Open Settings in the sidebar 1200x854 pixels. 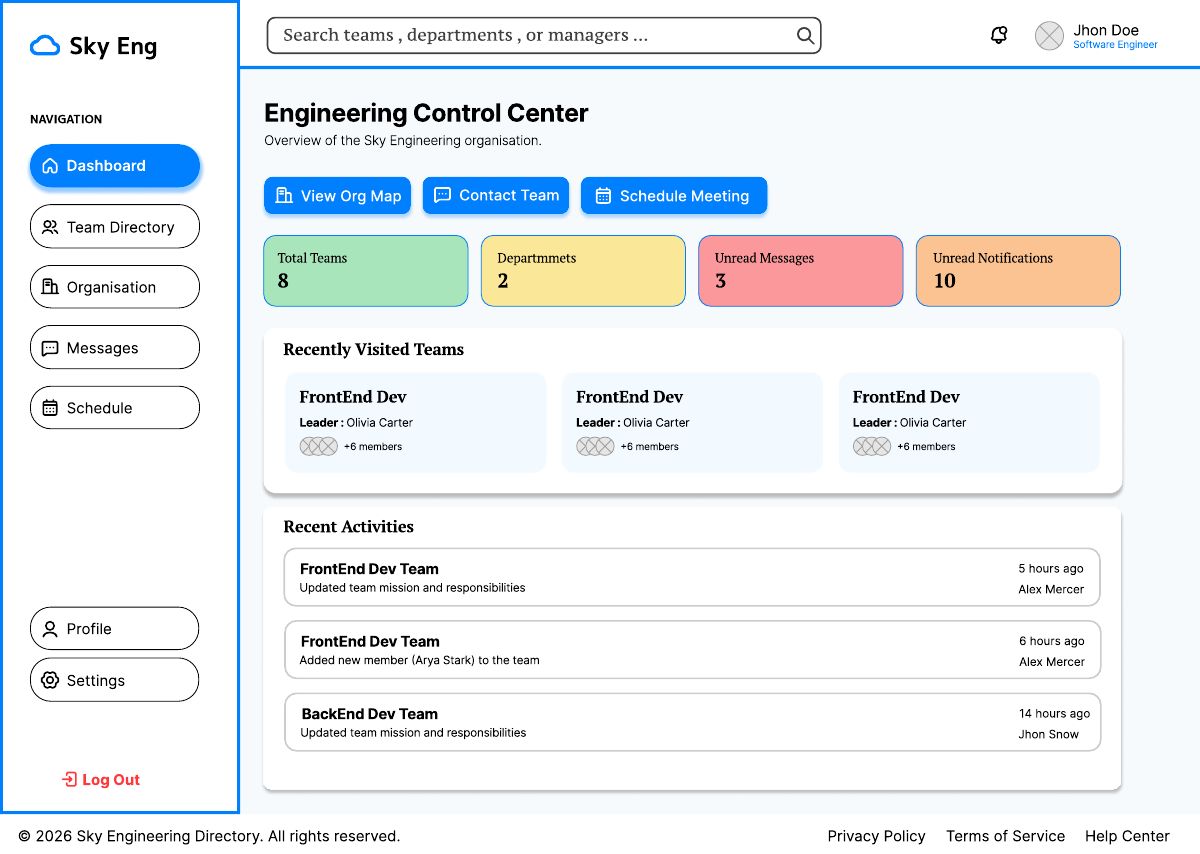[115, 680]
